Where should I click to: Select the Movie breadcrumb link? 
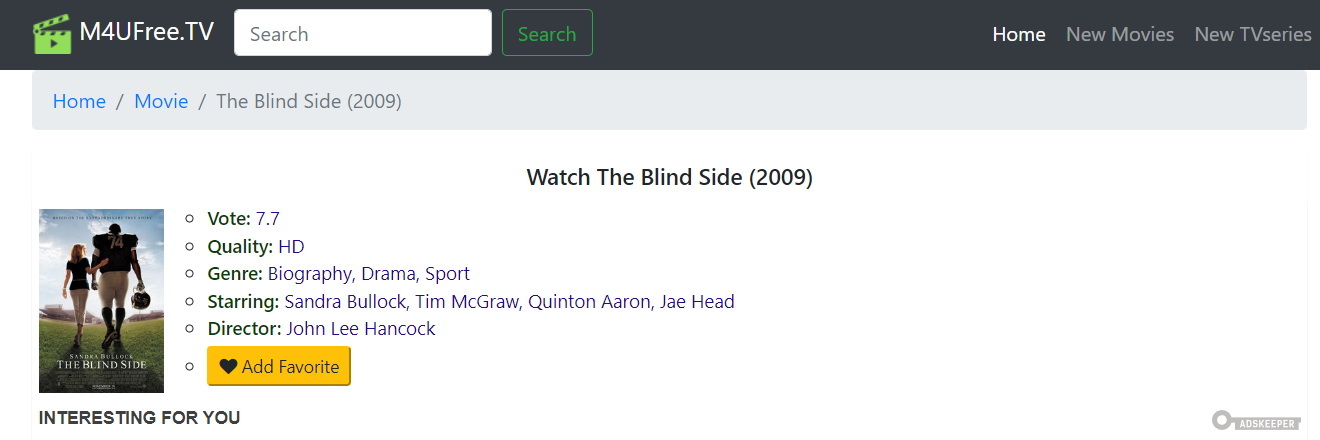[x=161, y=101]
